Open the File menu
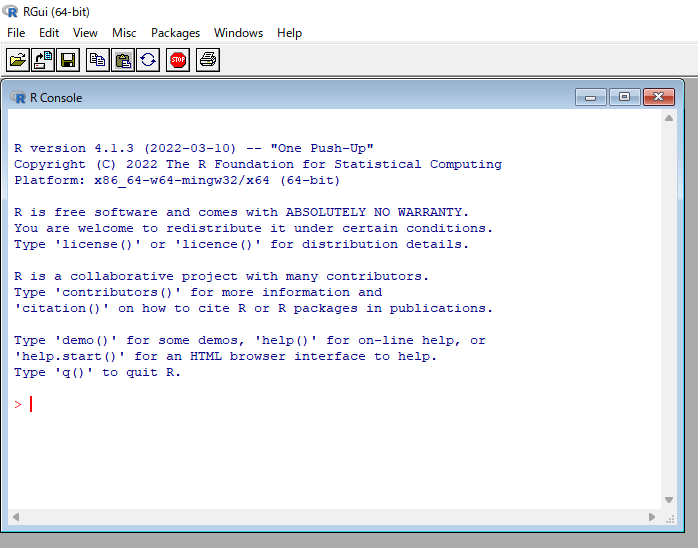 (16, 33)
